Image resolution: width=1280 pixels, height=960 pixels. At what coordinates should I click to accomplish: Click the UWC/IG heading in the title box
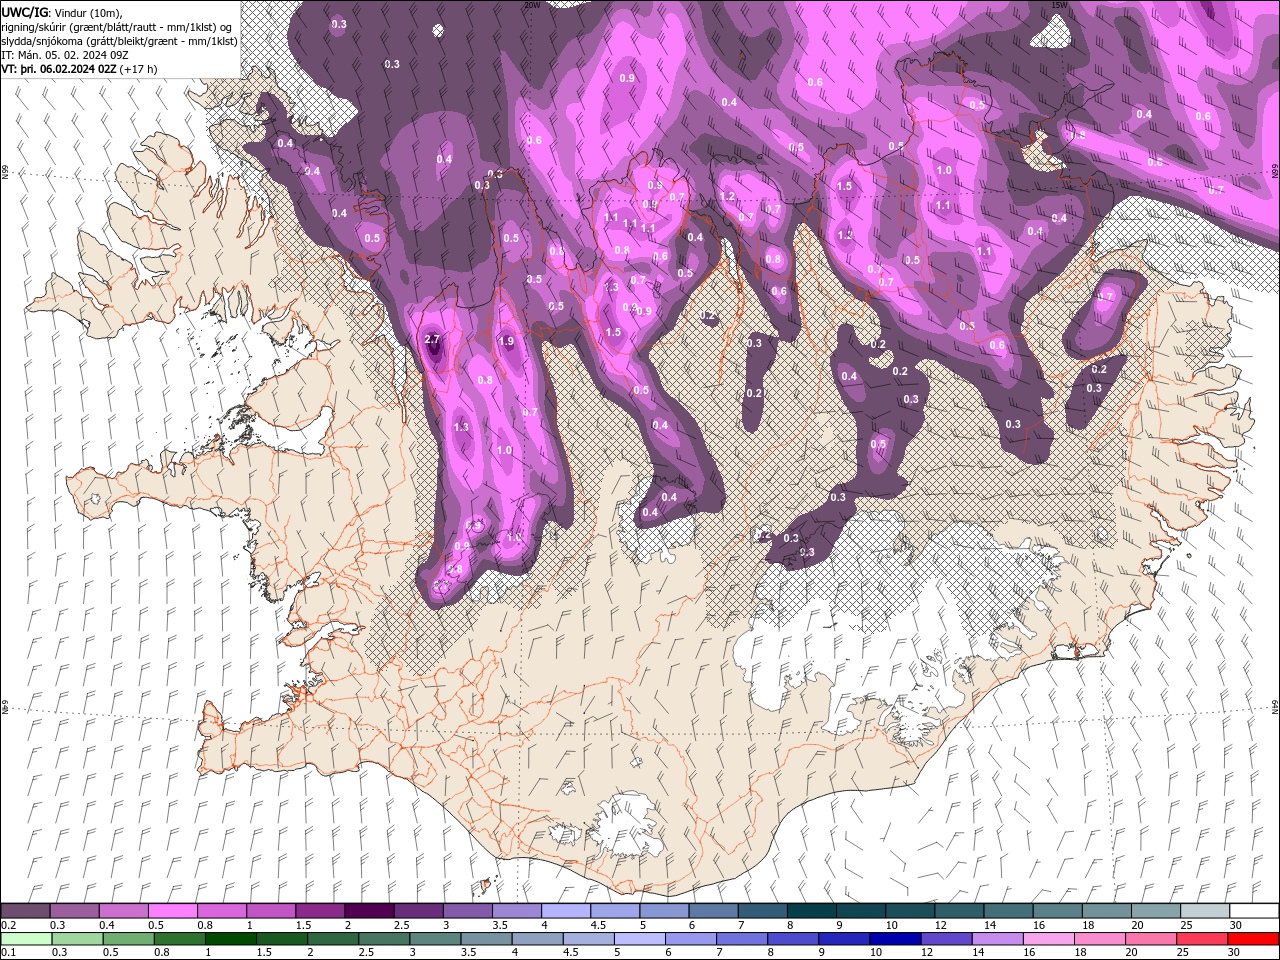pyautogui.click(x=26, y=12)
